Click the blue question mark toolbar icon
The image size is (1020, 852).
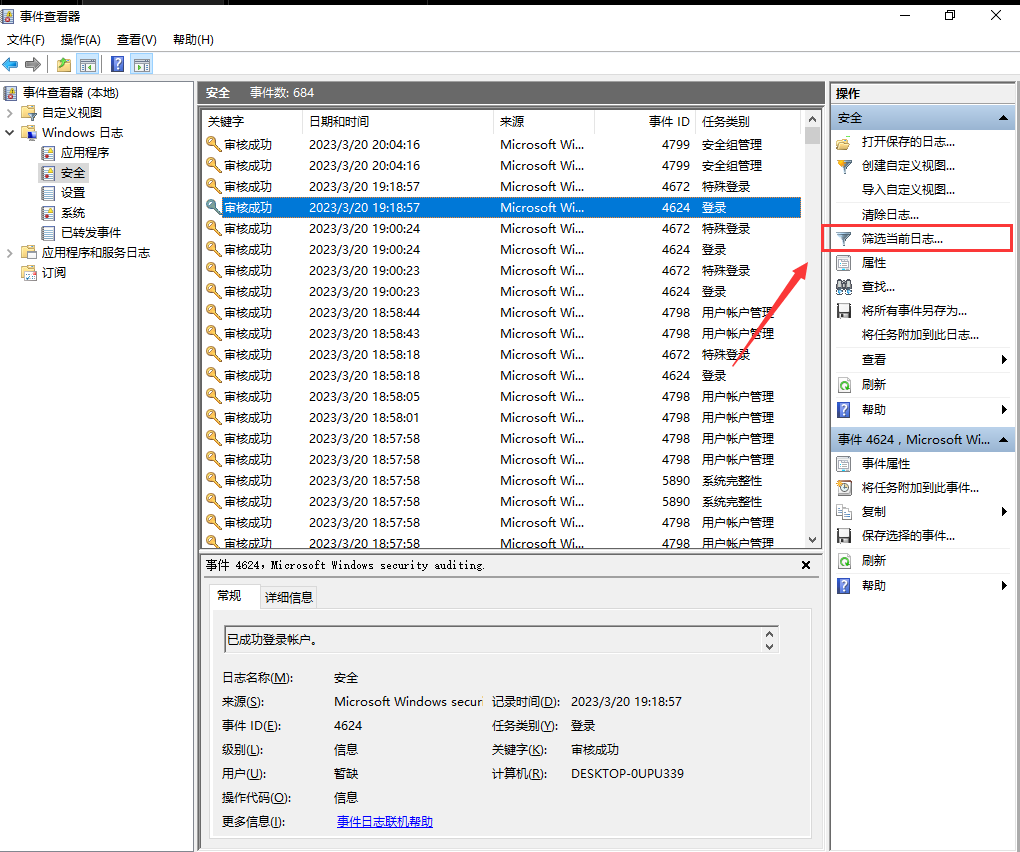tap(117, 64)
